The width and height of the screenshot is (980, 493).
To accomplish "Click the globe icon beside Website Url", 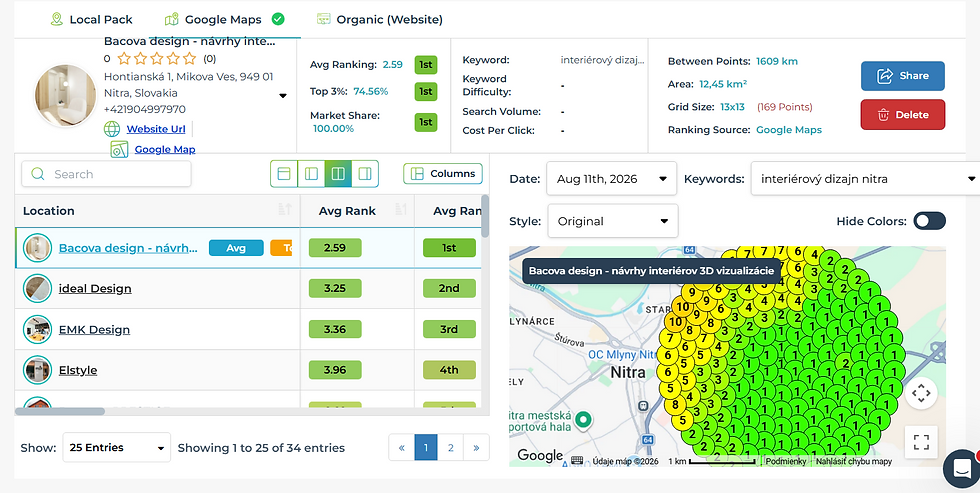I will pyautogui.click(x=112, y=129).
